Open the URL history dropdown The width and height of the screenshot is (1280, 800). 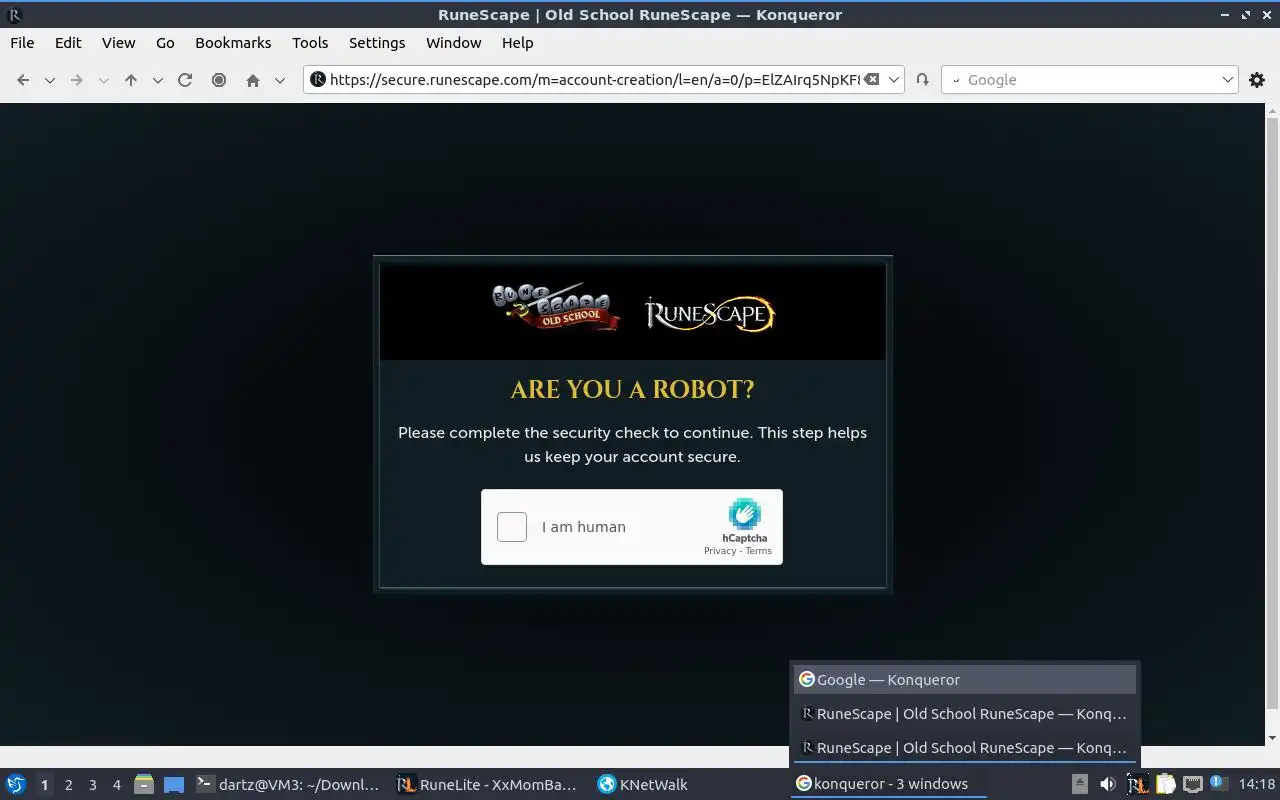[x=894, y=80]
